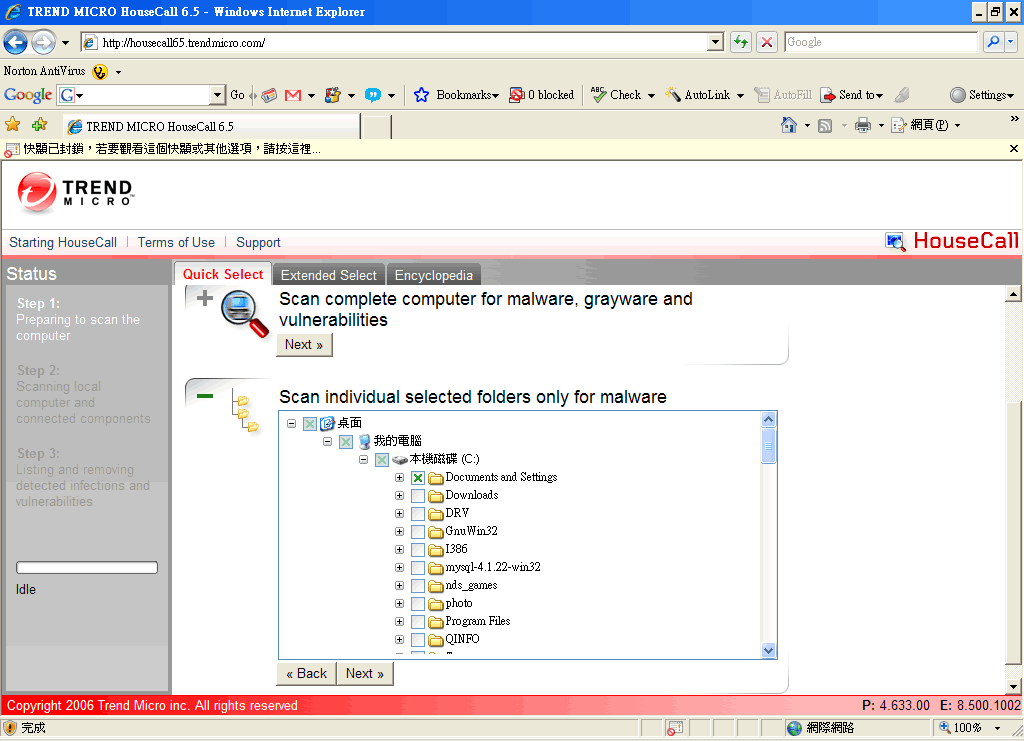The width and height of the screenshot is (1024, 741).
Task: Click the blue star Bookmarks icon
Action: tap(421, 95)
